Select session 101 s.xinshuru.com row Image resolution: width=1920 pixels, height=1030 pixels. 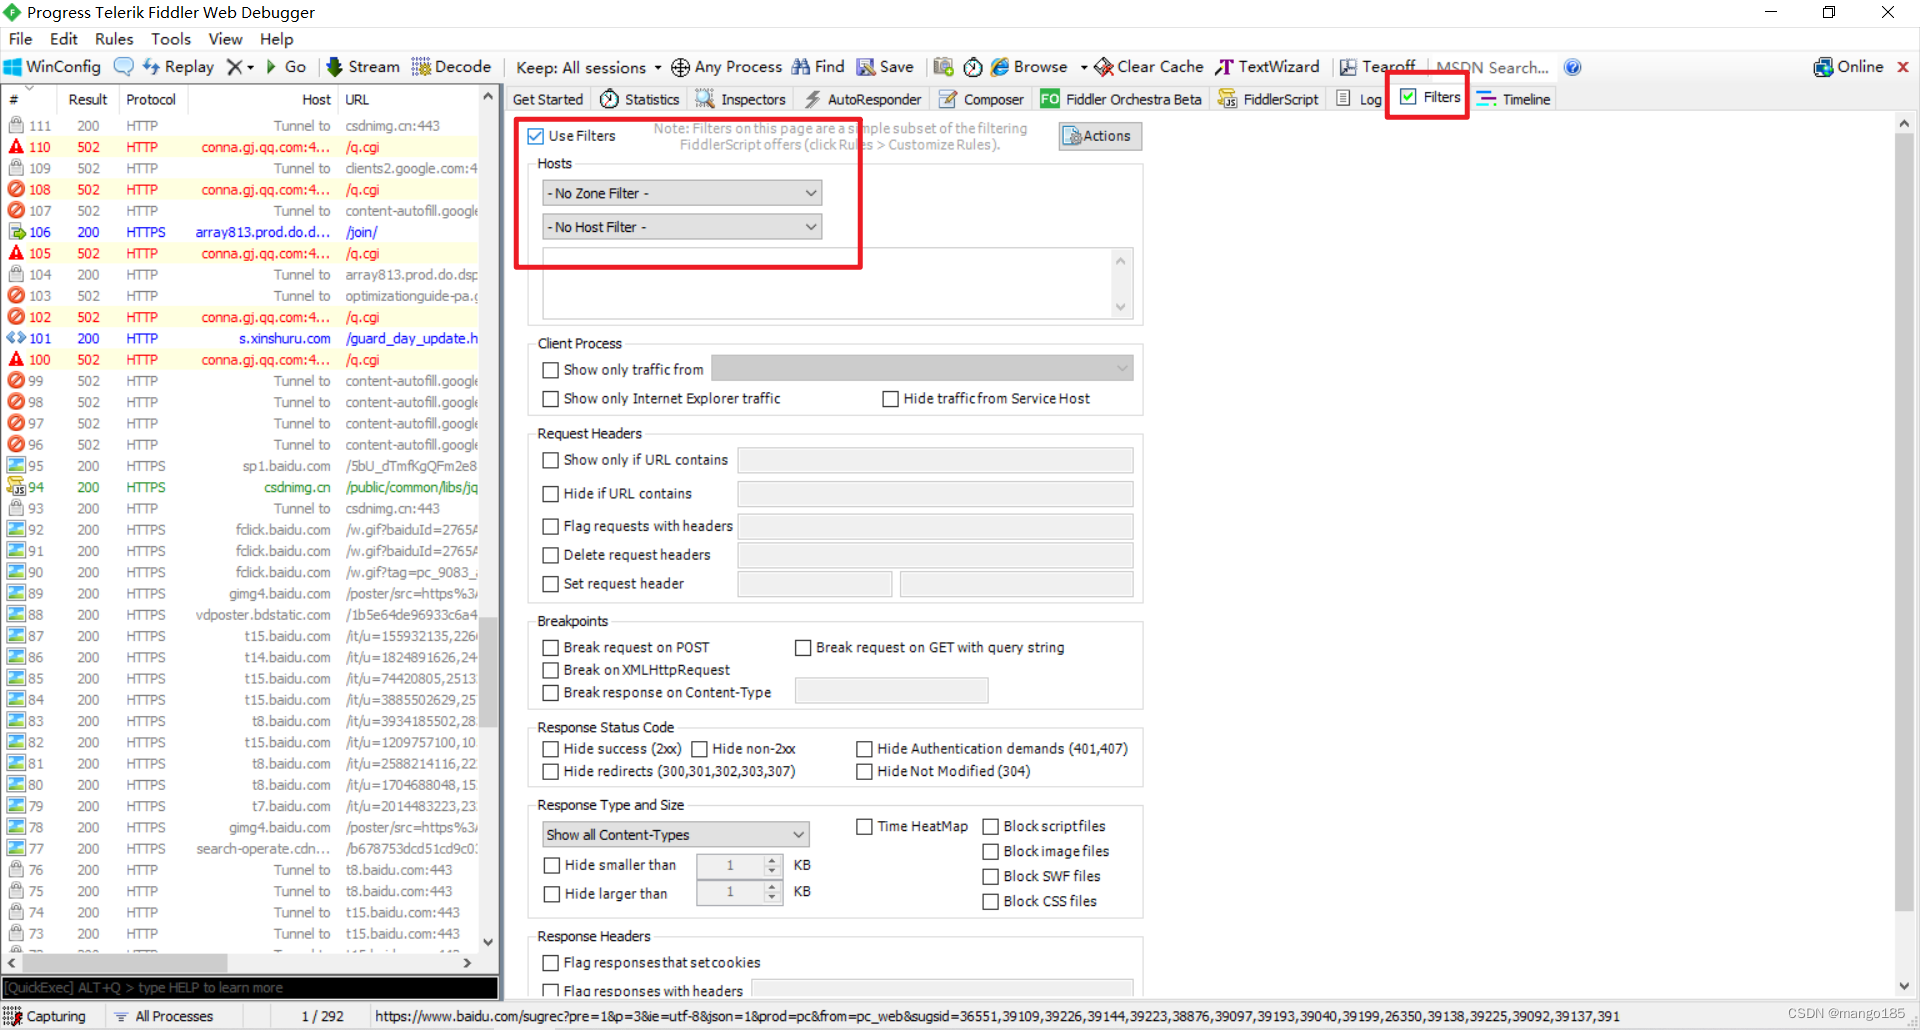click(x=240, y=339)
